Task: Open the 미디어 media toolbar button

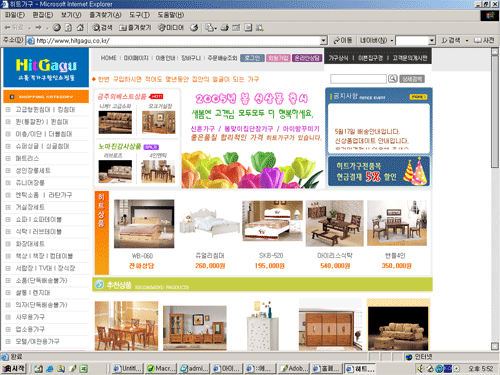Action: (171, 28)
